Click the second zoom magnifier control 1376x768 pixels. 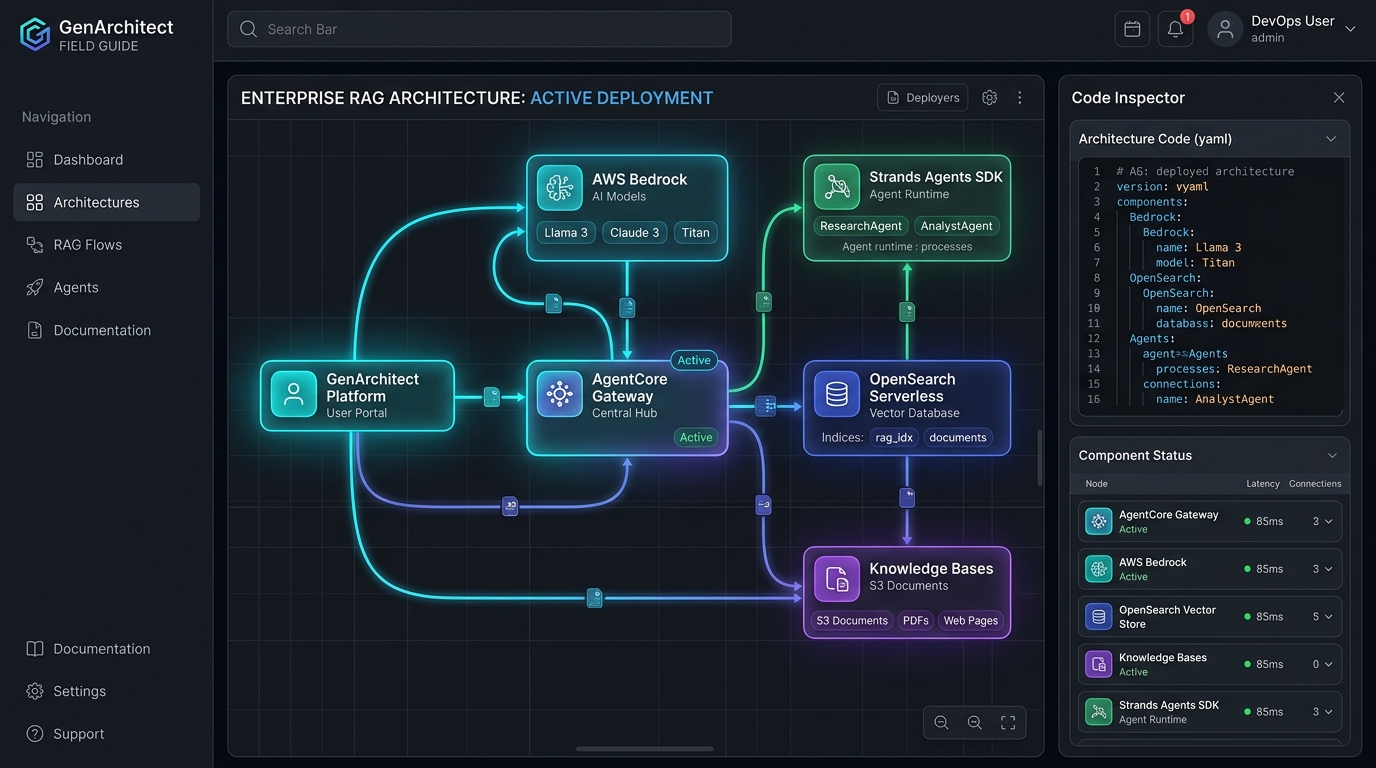coord(974,722)
